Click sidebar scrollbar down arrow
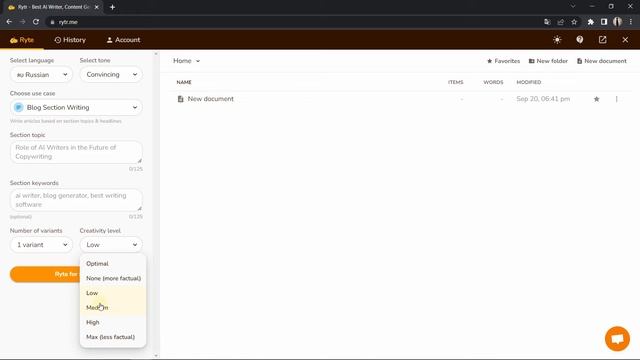Screen dimensions: 640x360 click(x=156, y=356)
